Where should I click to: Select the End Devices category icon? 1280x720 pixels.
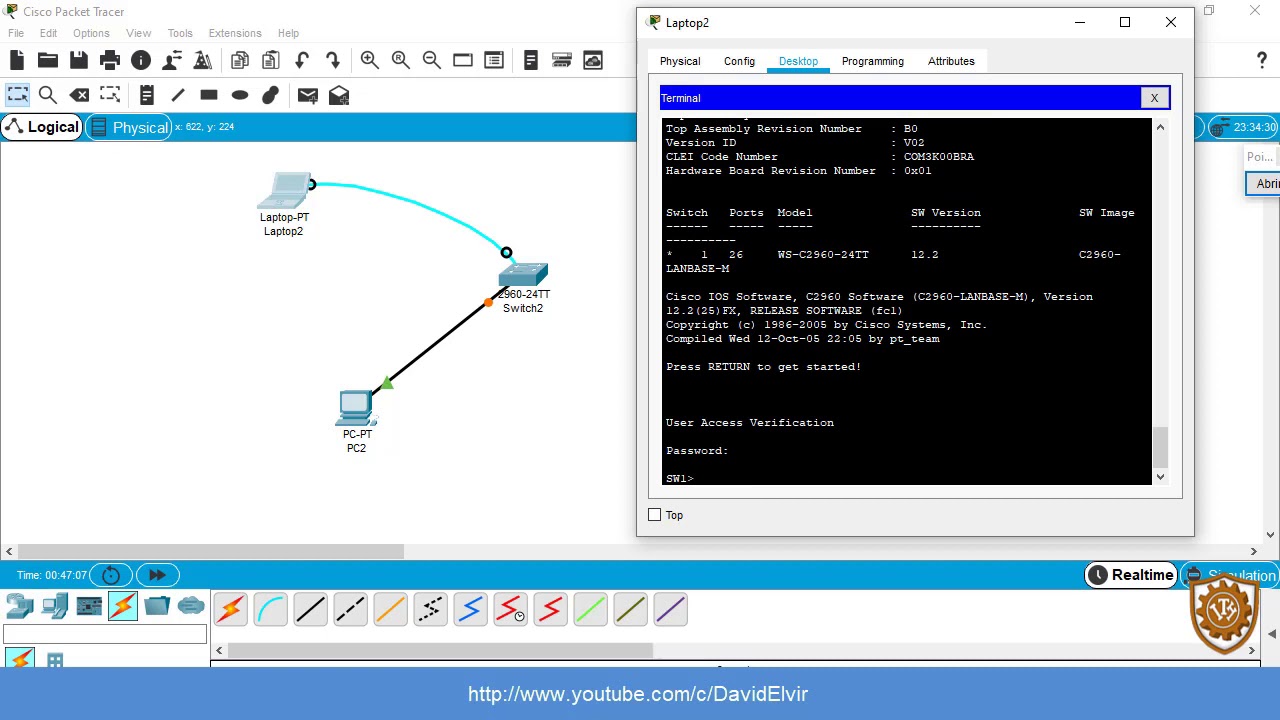[x=55, y=606]
